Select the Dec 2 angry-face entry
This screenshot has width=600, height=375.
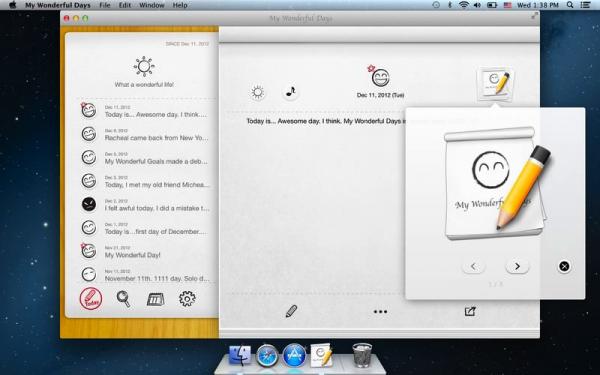[x=145, y=205]
